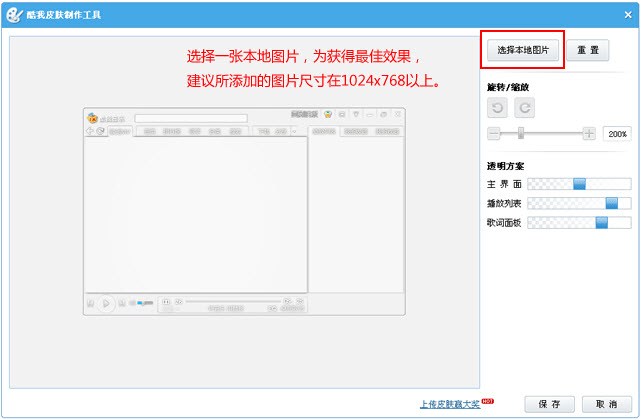Image resolution: width=640 pixels, height=419 pixels.
Task: Click the 保存 save button
Action: (x=549, y=404)
